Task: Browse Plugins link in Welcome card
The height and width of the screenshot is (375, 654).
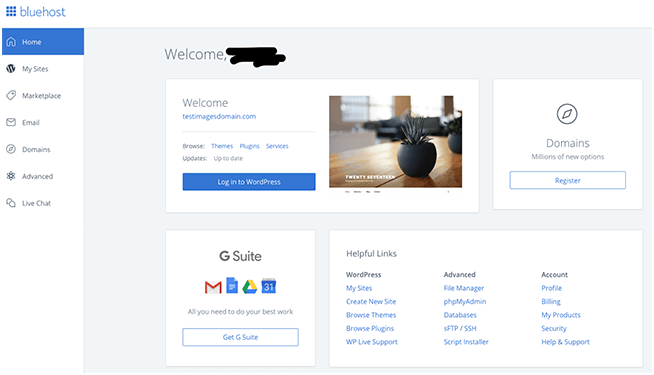Action: pos(249,146)
